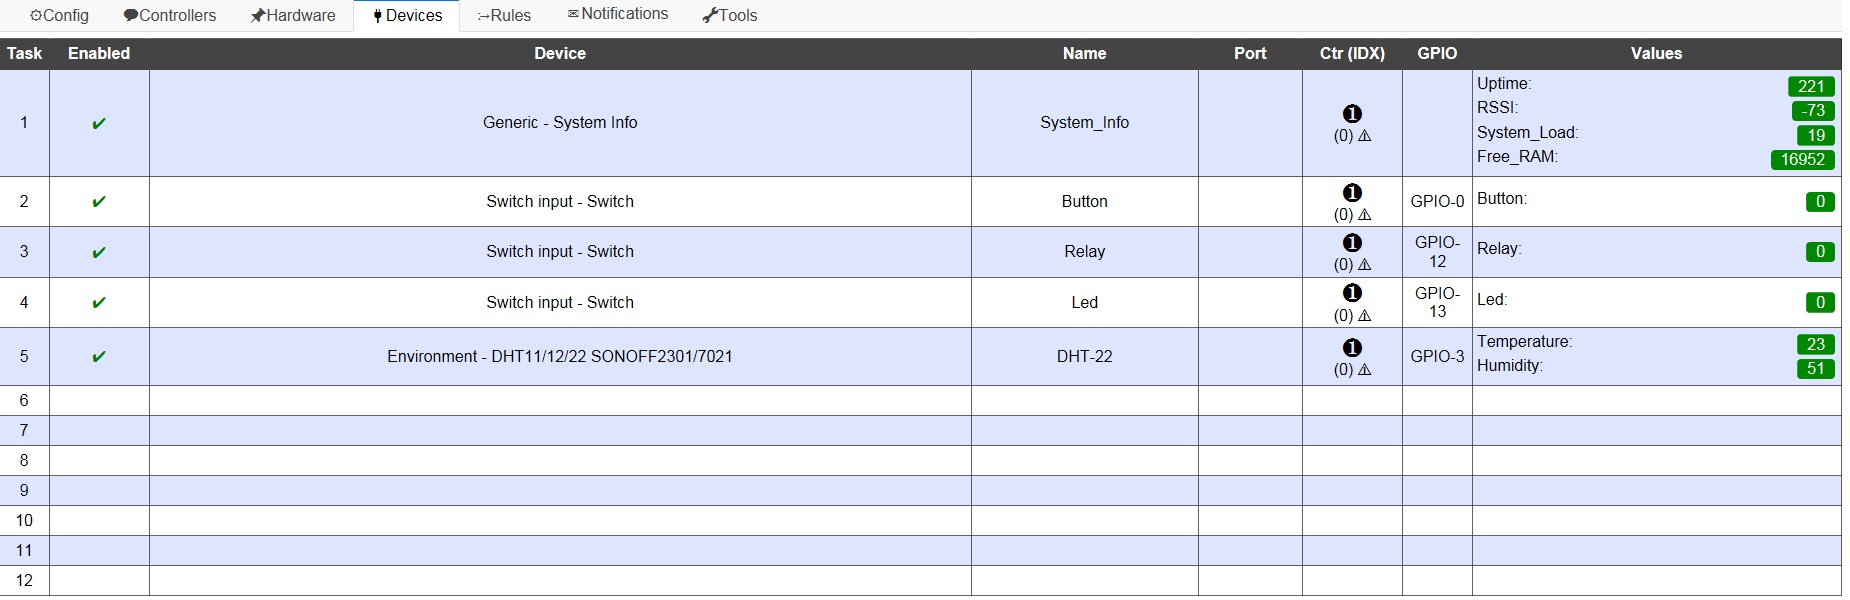Click controller 1 icon in DHT-22 row
Screen dimensions: 1850x600
point(1352,348)
